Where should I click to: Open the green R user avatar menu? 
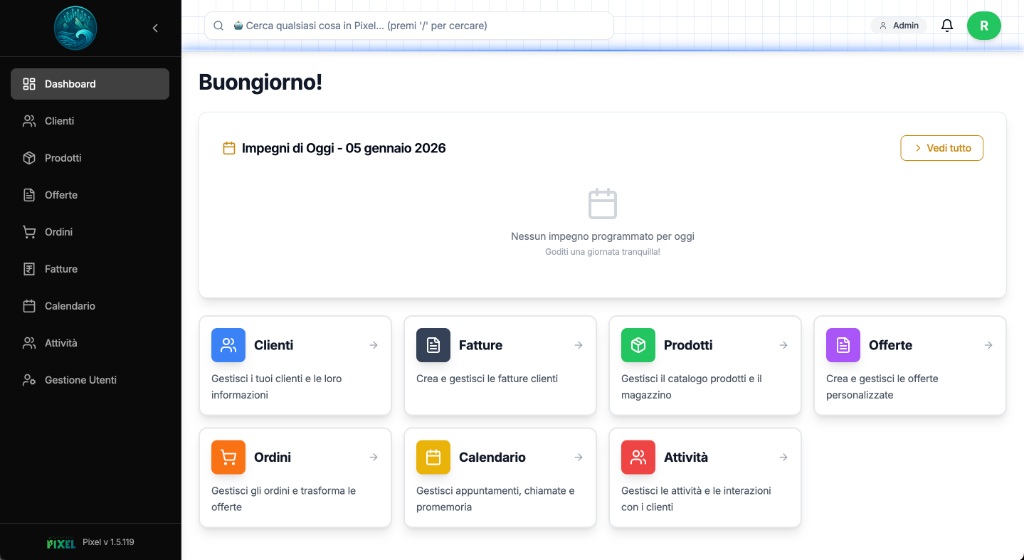click(x=983, y=26)
